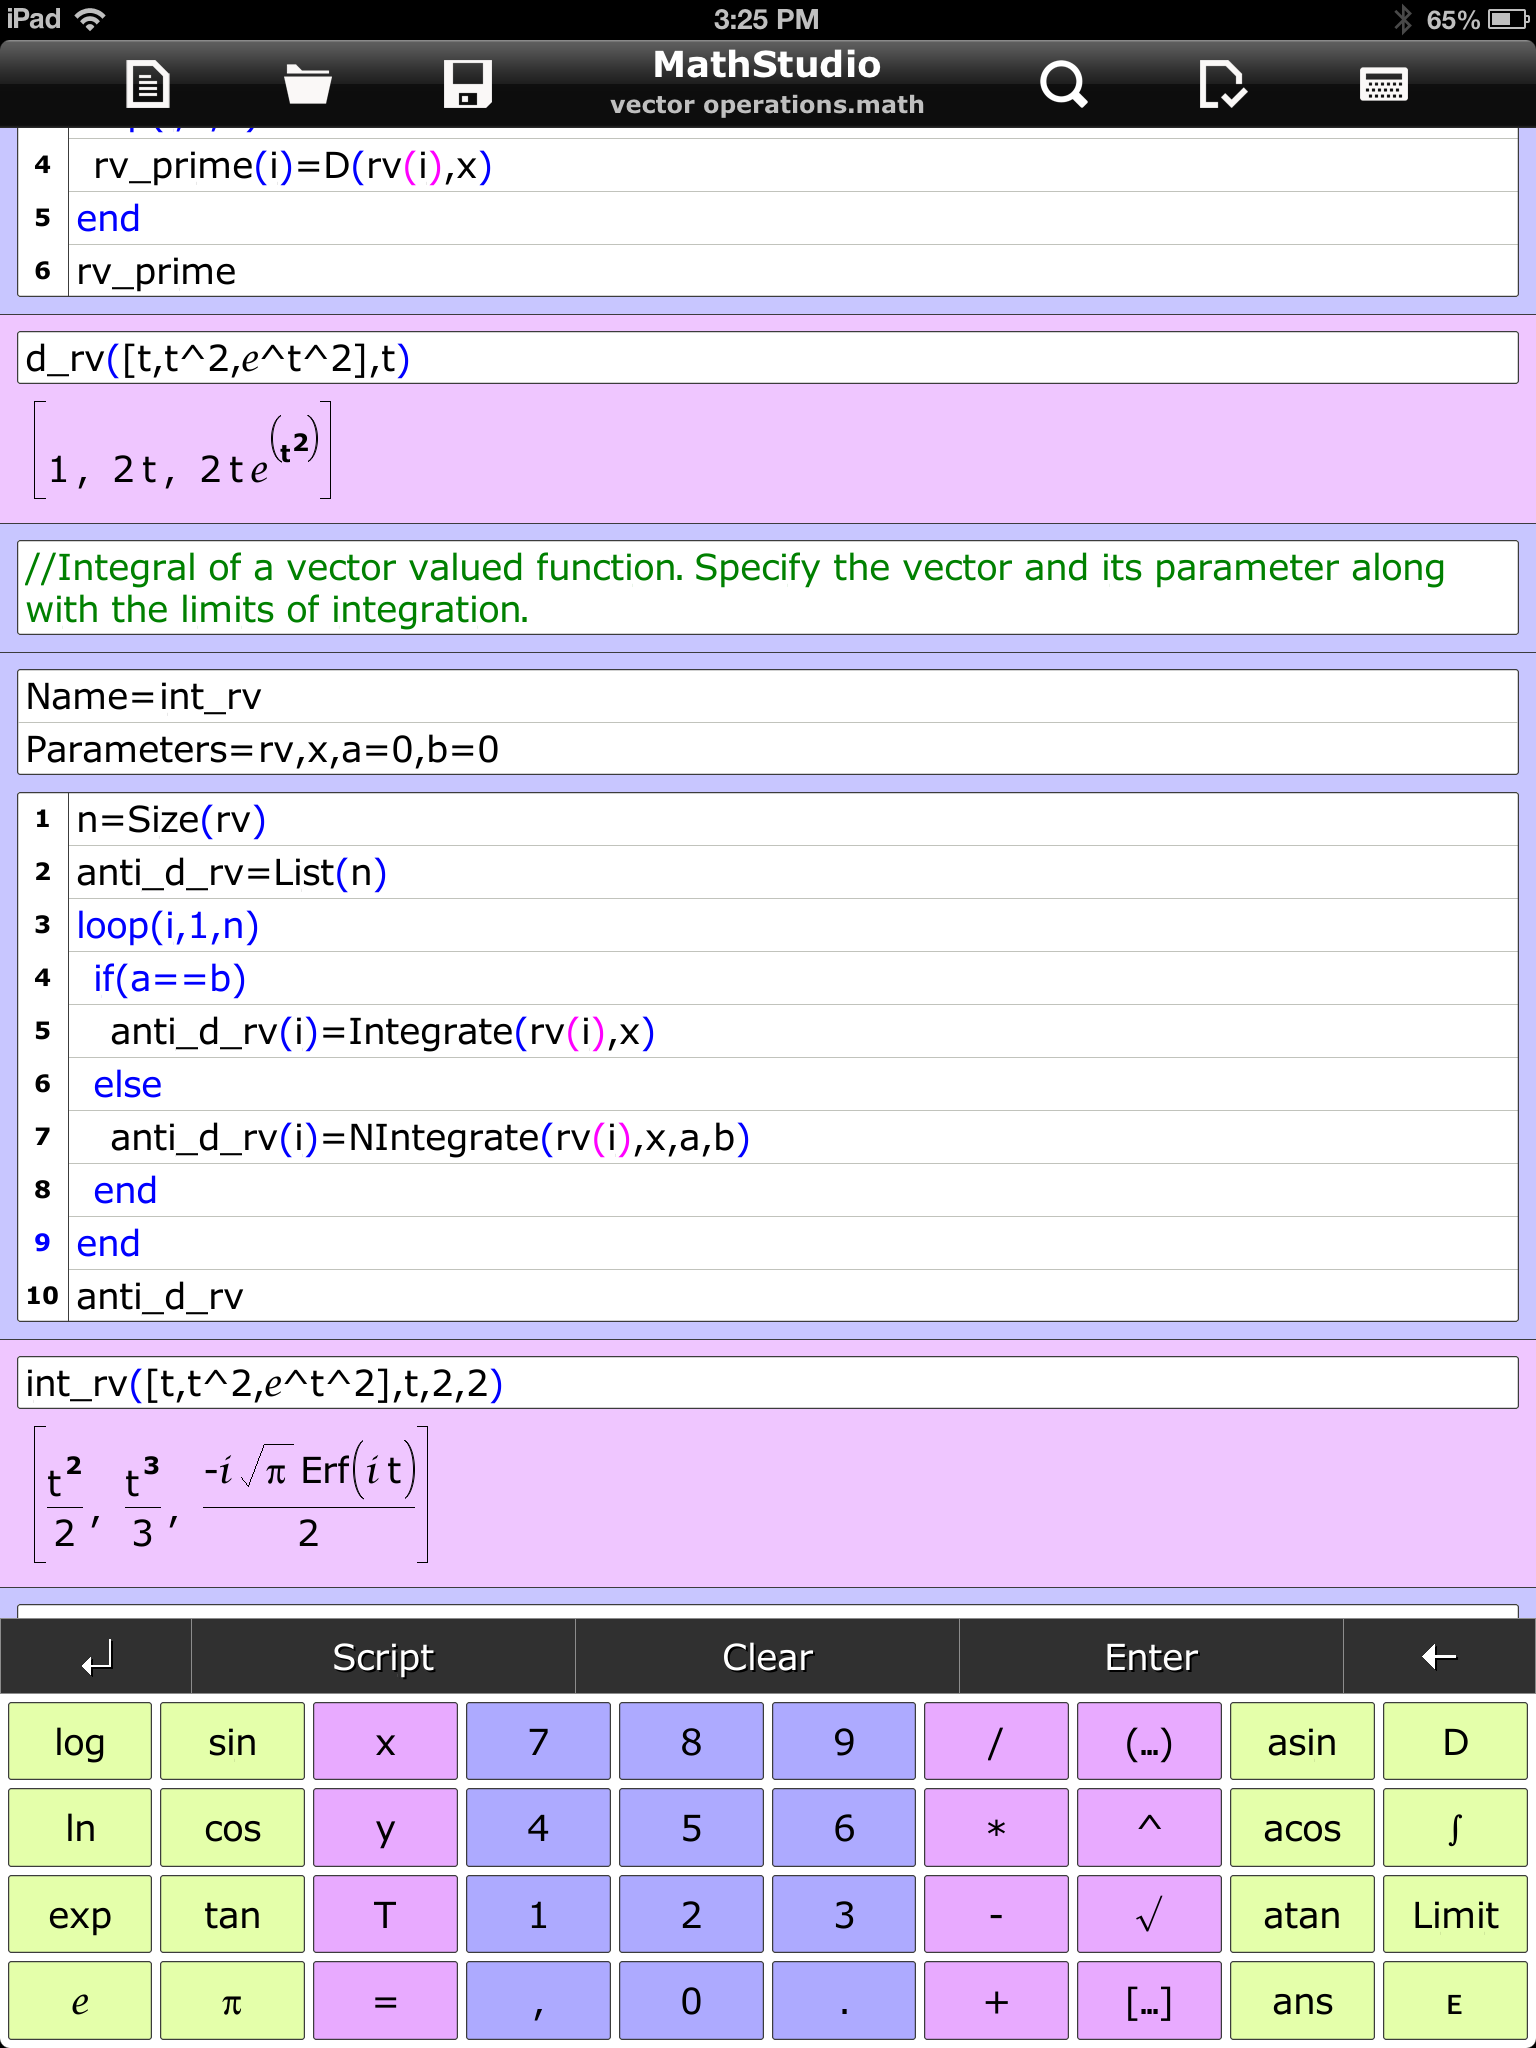Click the save floppy disk icon

467,84
